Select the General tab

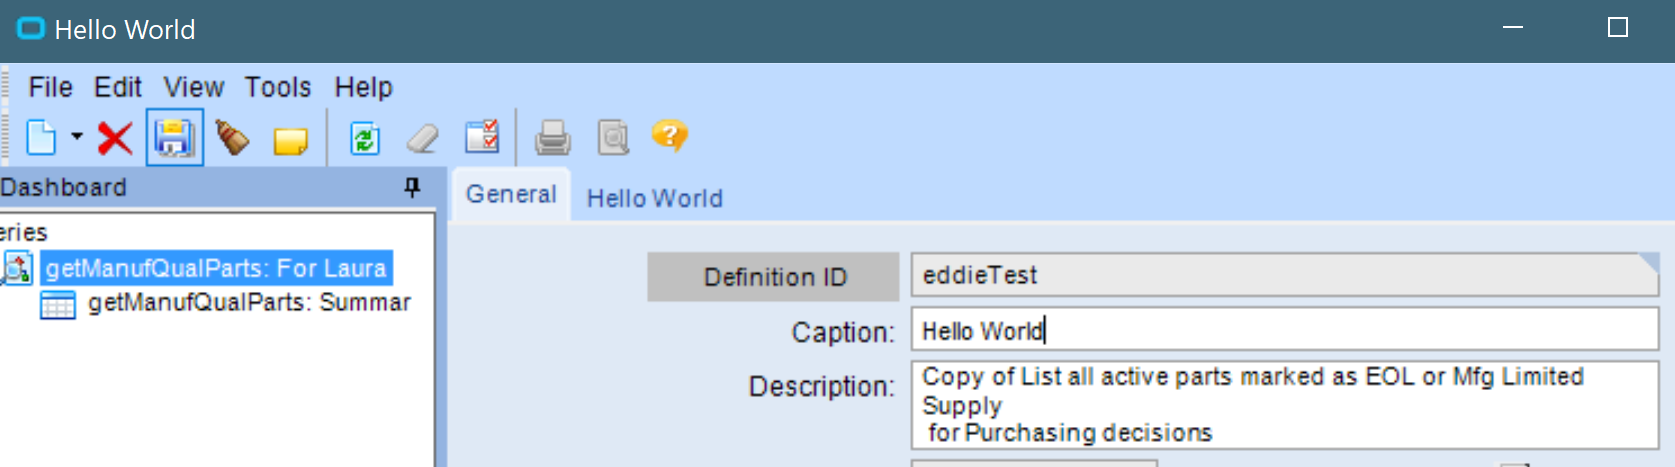(x=511, y=194)
